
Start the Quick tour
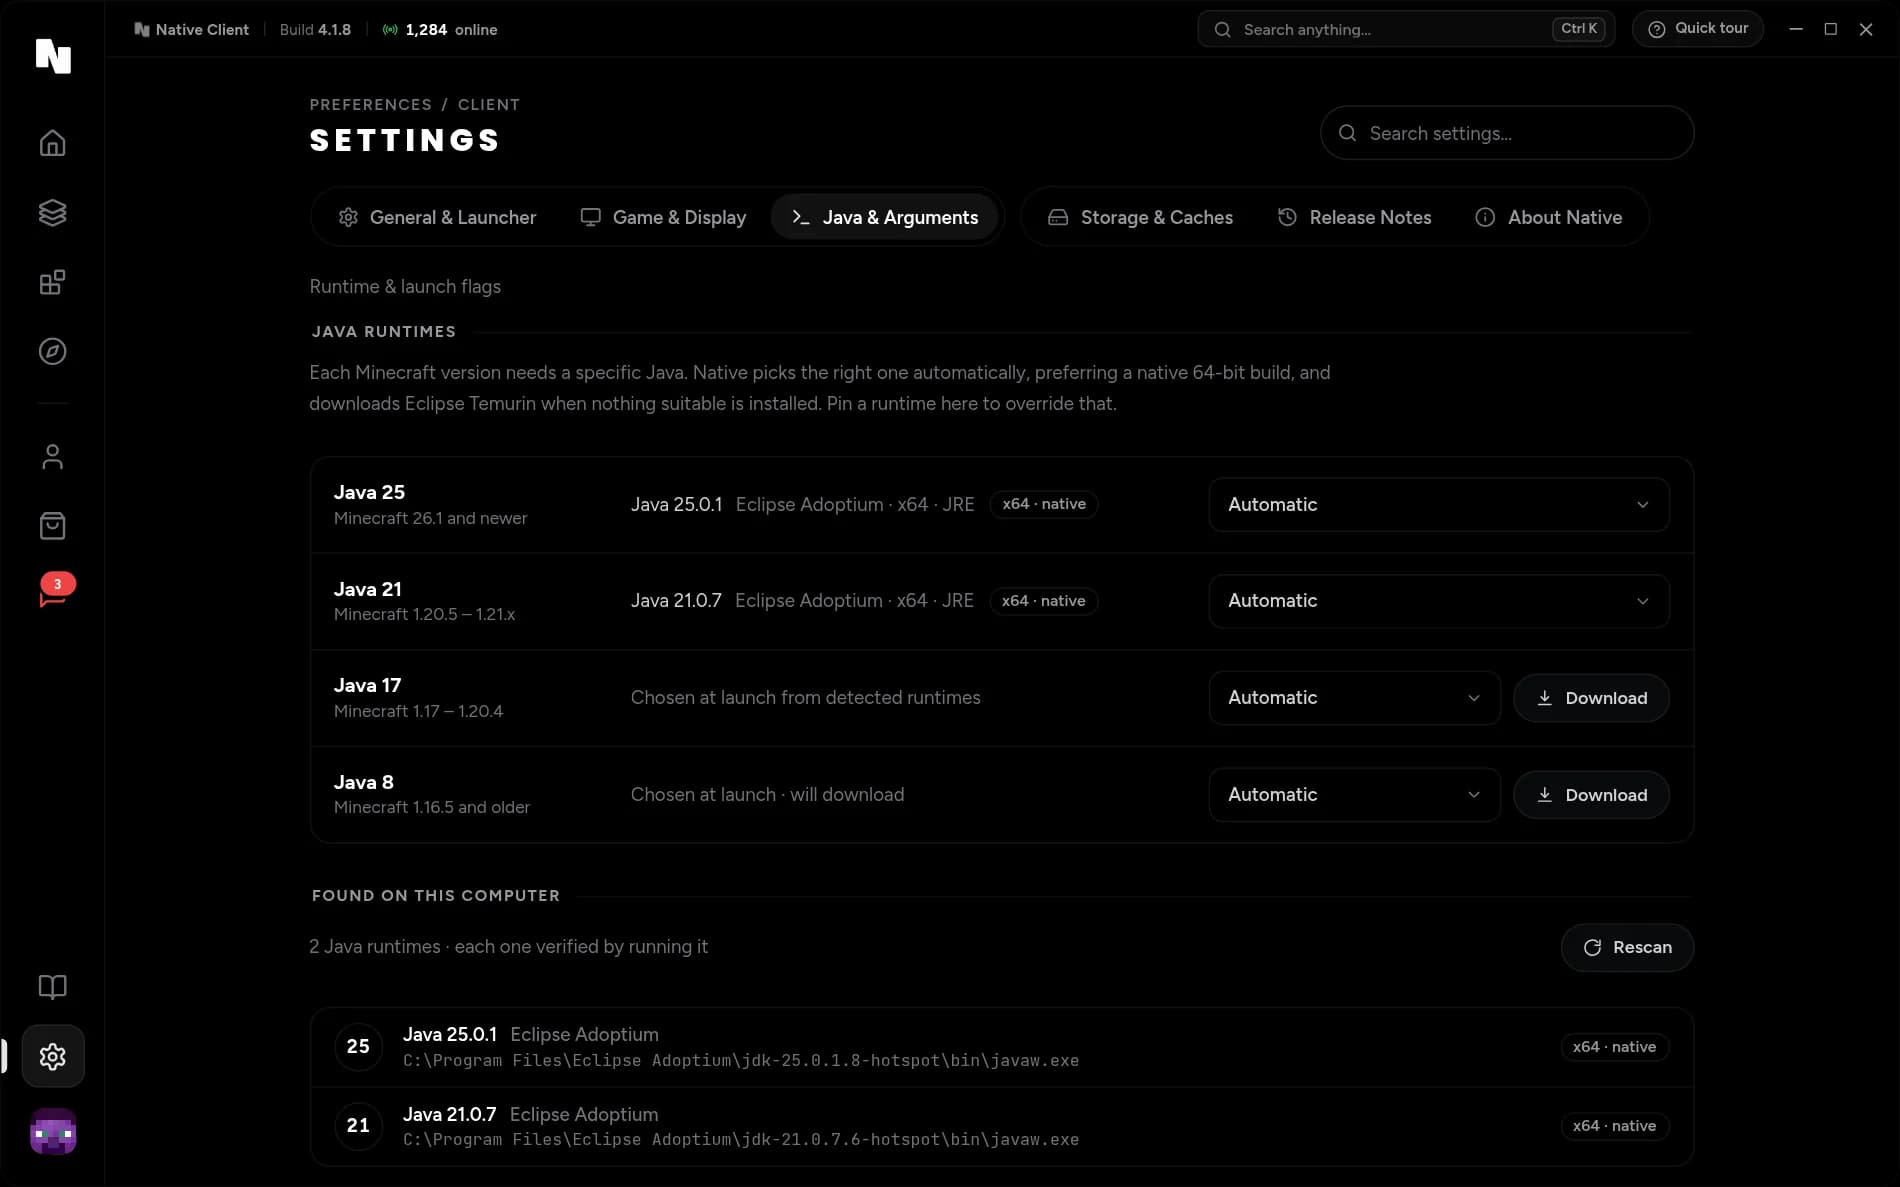point(1697,29)
